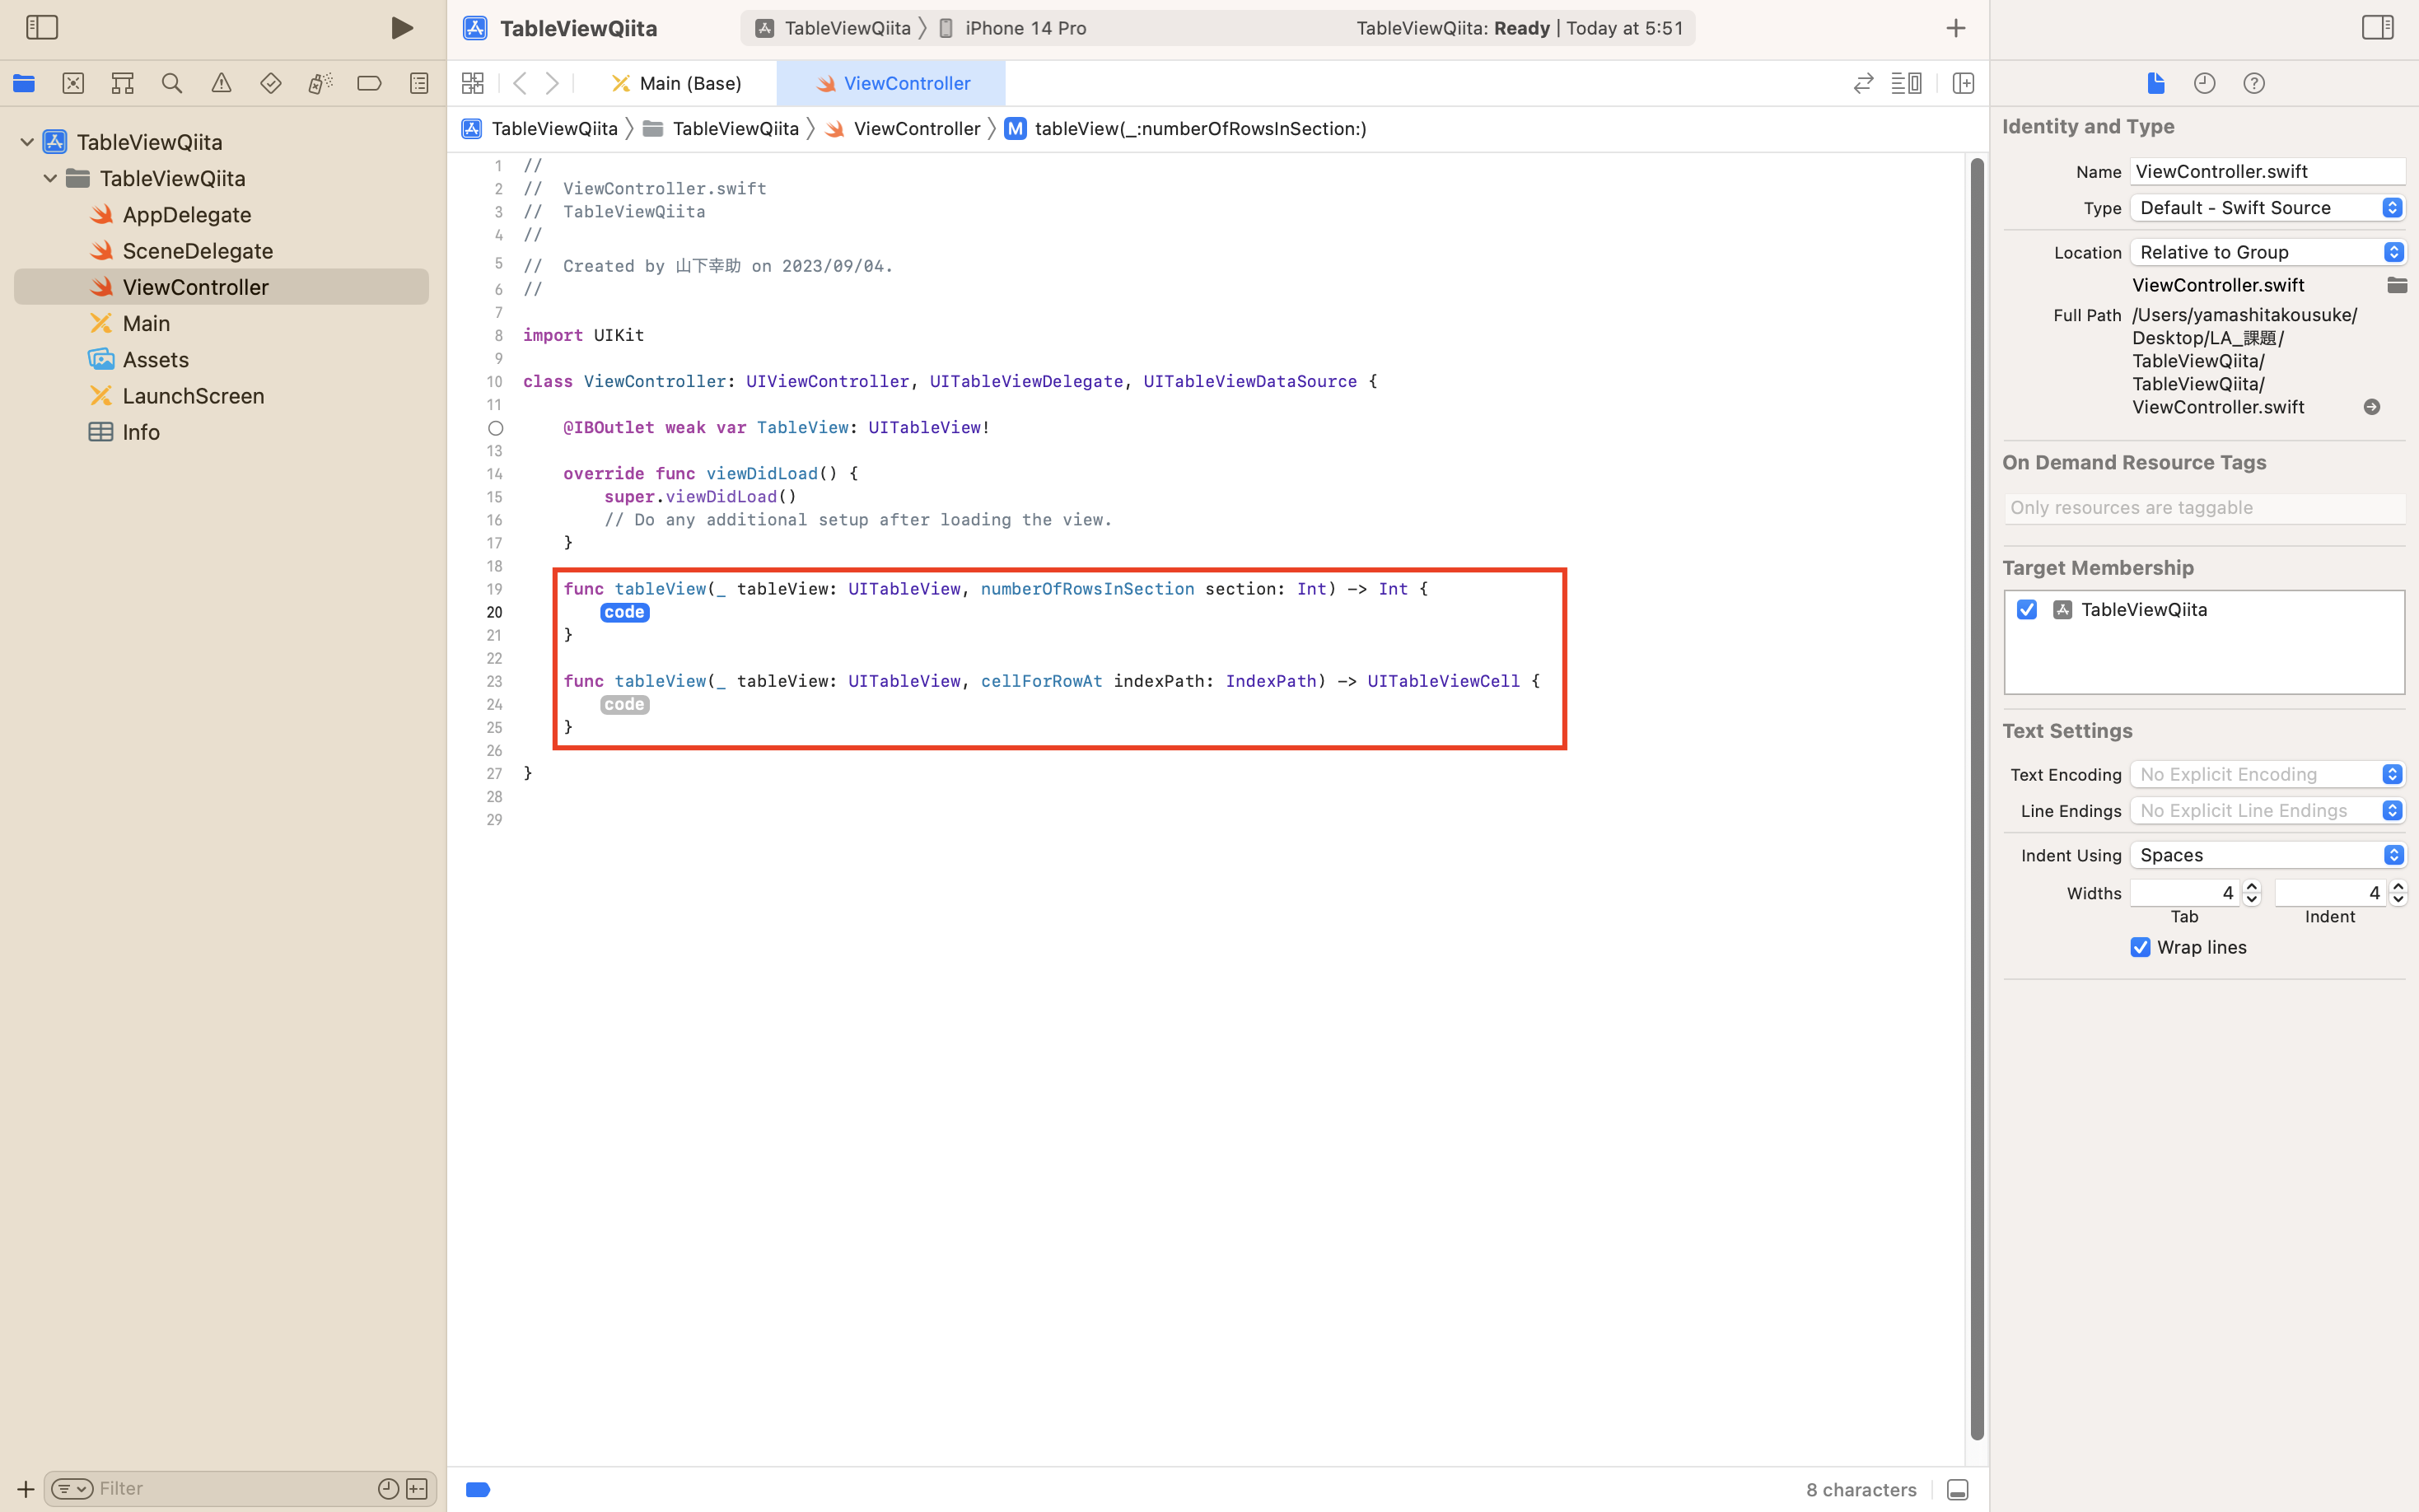
Task: Increase Tab width with the stepper
Action: (2251, 886)
